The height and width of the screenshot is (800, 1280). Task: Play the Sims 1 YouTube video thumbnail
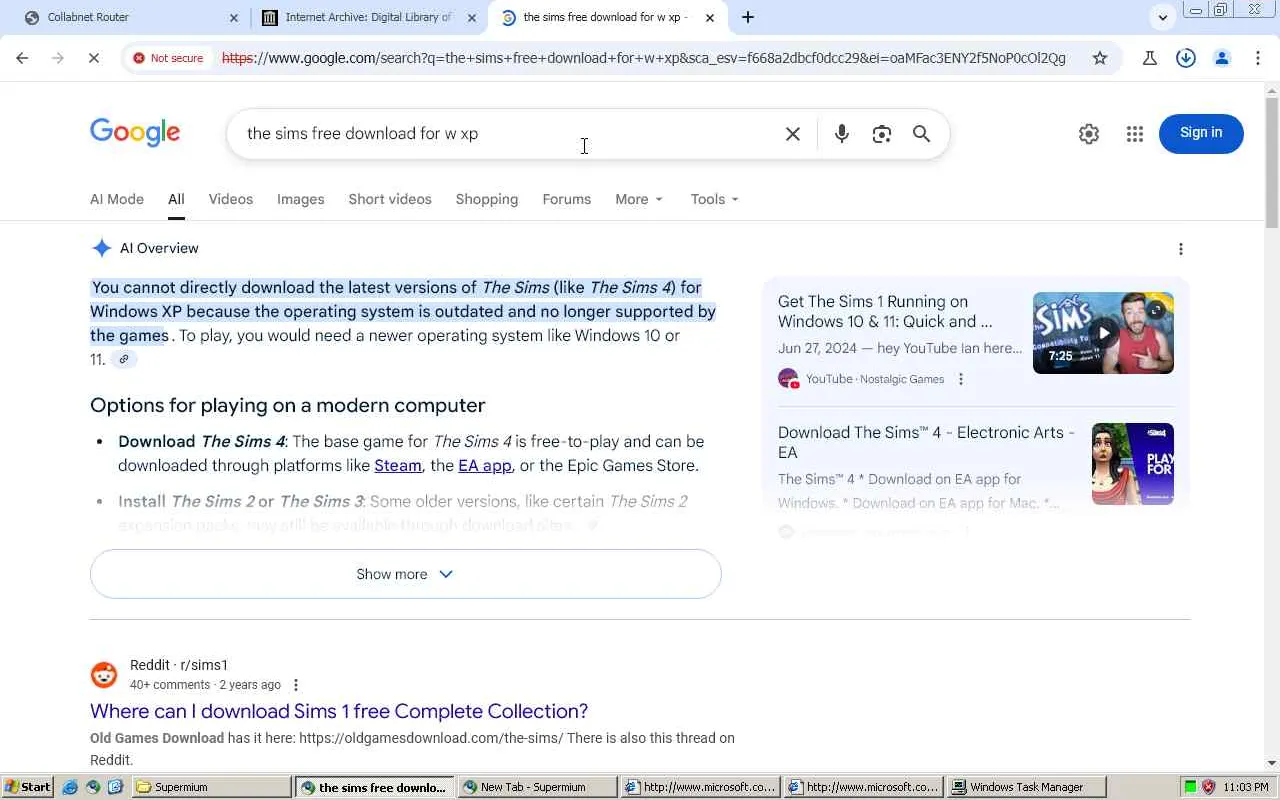[x=1103, y=333]
